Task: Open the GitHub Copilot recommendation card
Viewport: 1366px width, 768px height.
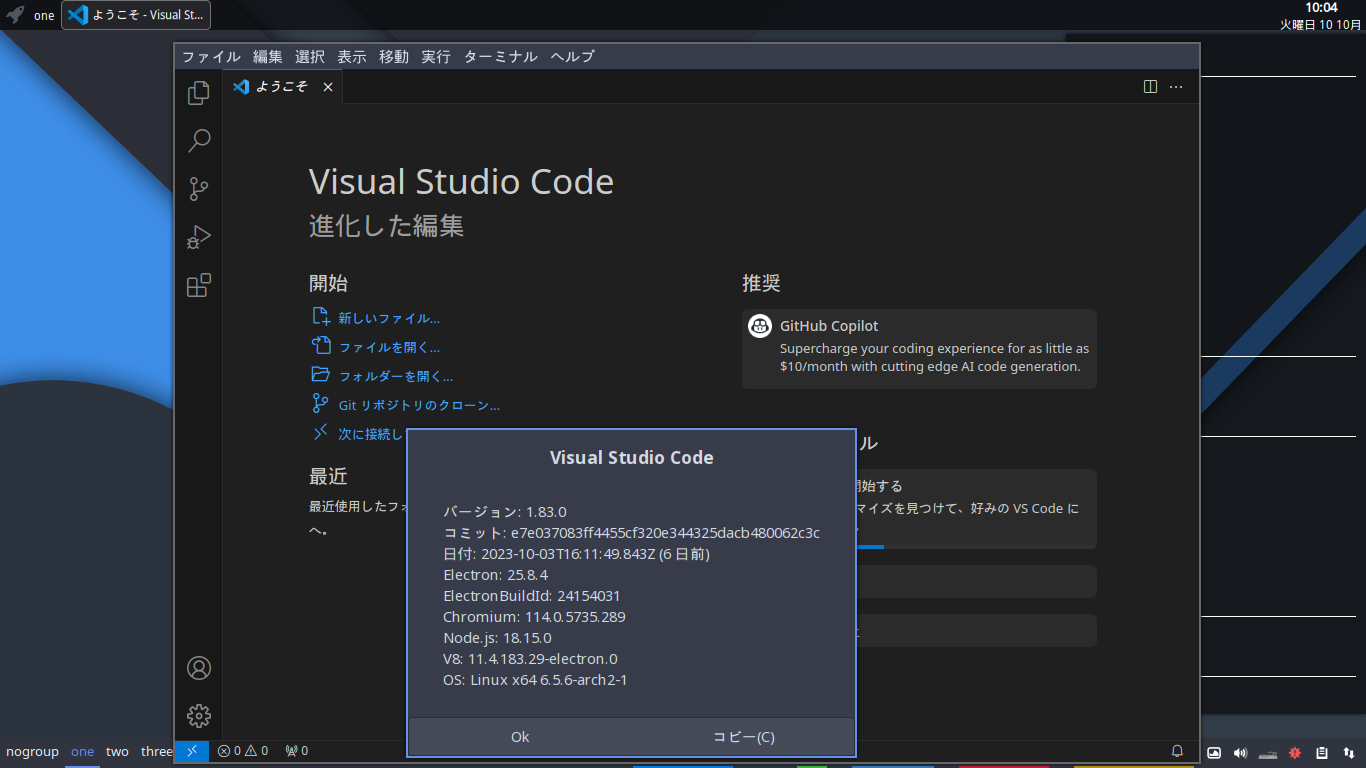Action: click(919, 348)
